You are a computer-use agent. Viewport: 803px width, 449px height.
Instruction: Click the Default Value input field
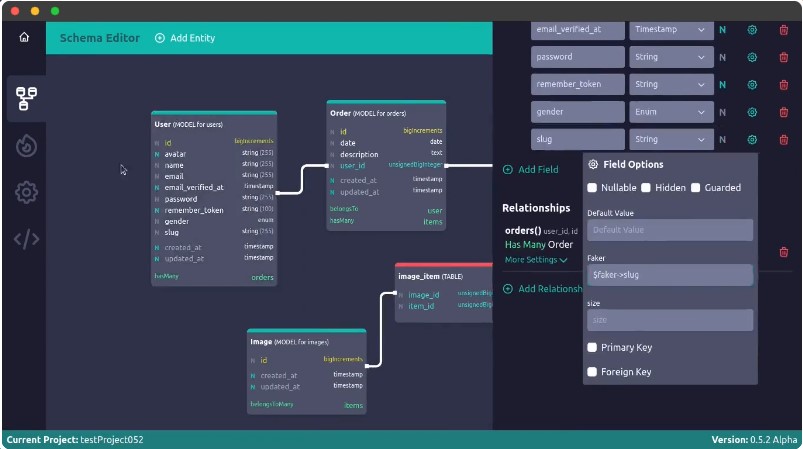(669, 230)
